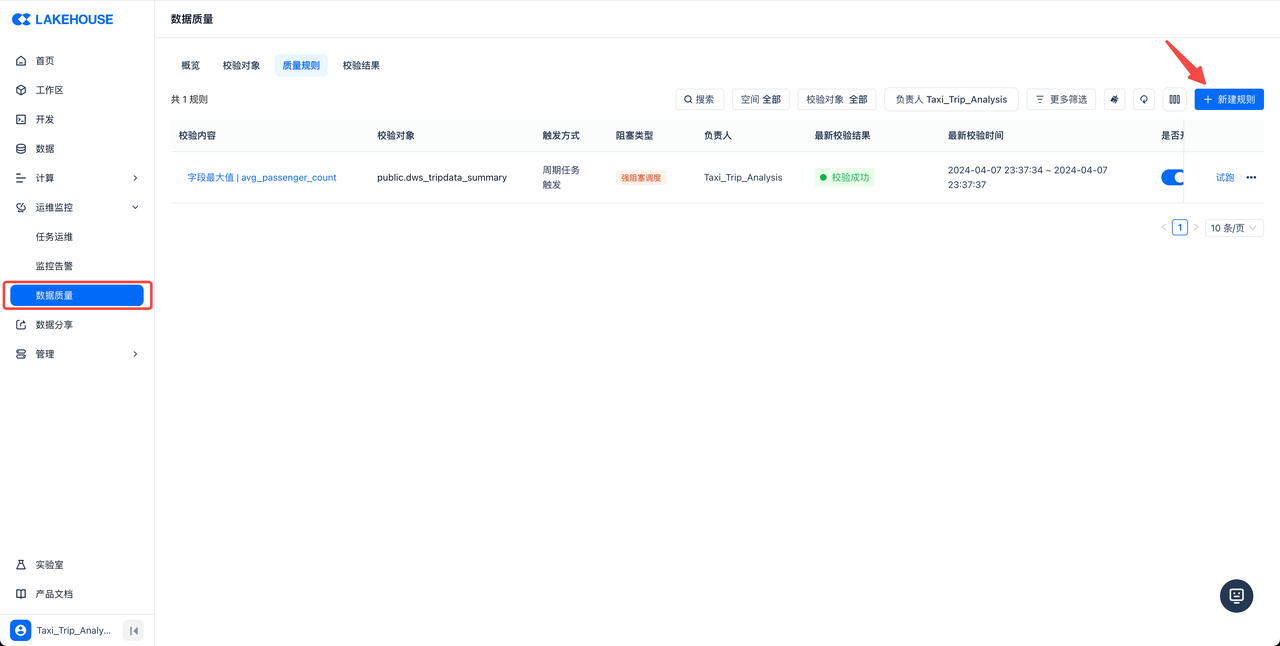1280x646 pixels.
Task: Click the clear filters broom icon
Action: coord(1114,100)
